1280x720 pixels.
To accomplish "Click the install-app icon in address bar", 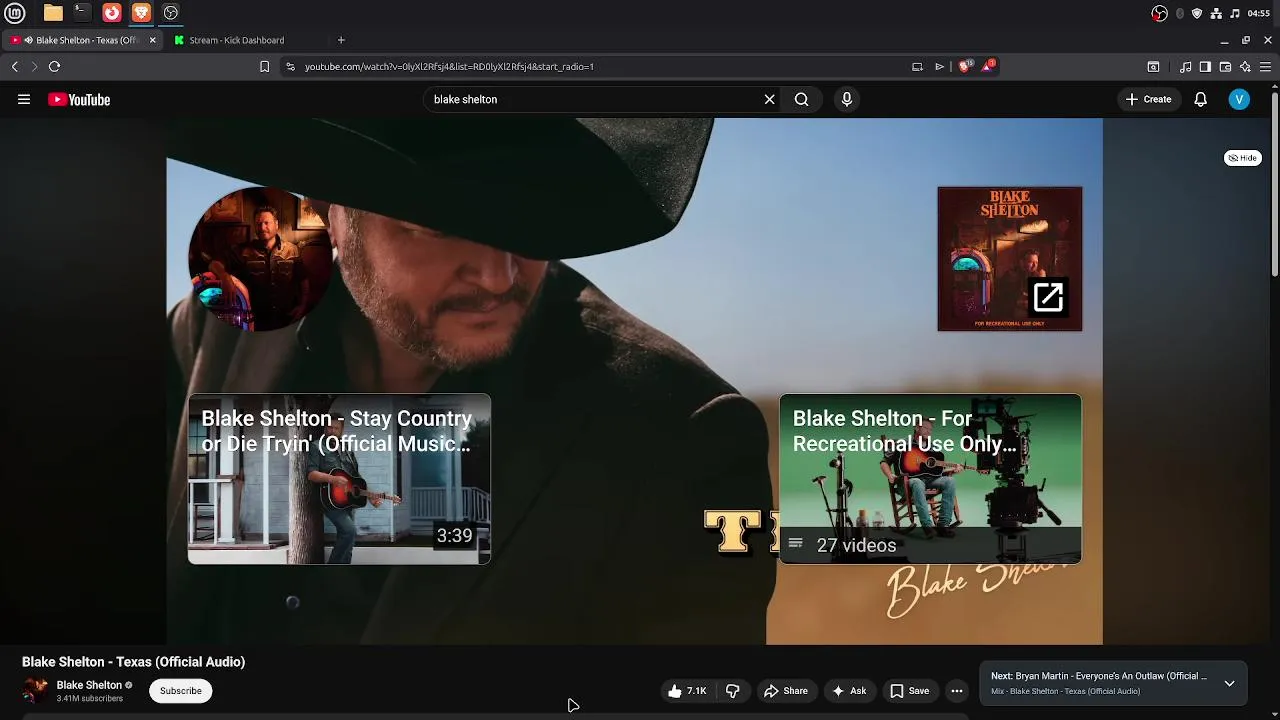I will [917, 66].
